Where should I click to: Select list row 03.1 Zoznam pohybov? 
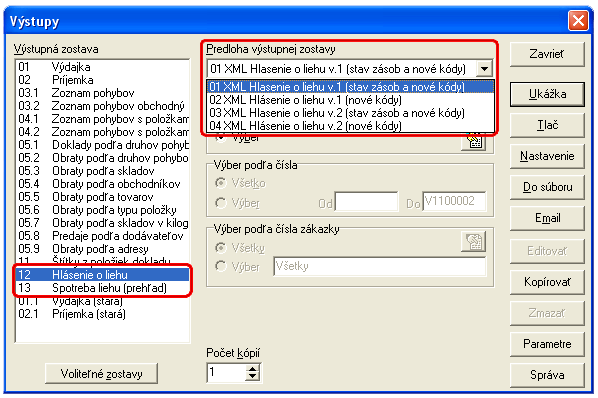coord(103,93)
